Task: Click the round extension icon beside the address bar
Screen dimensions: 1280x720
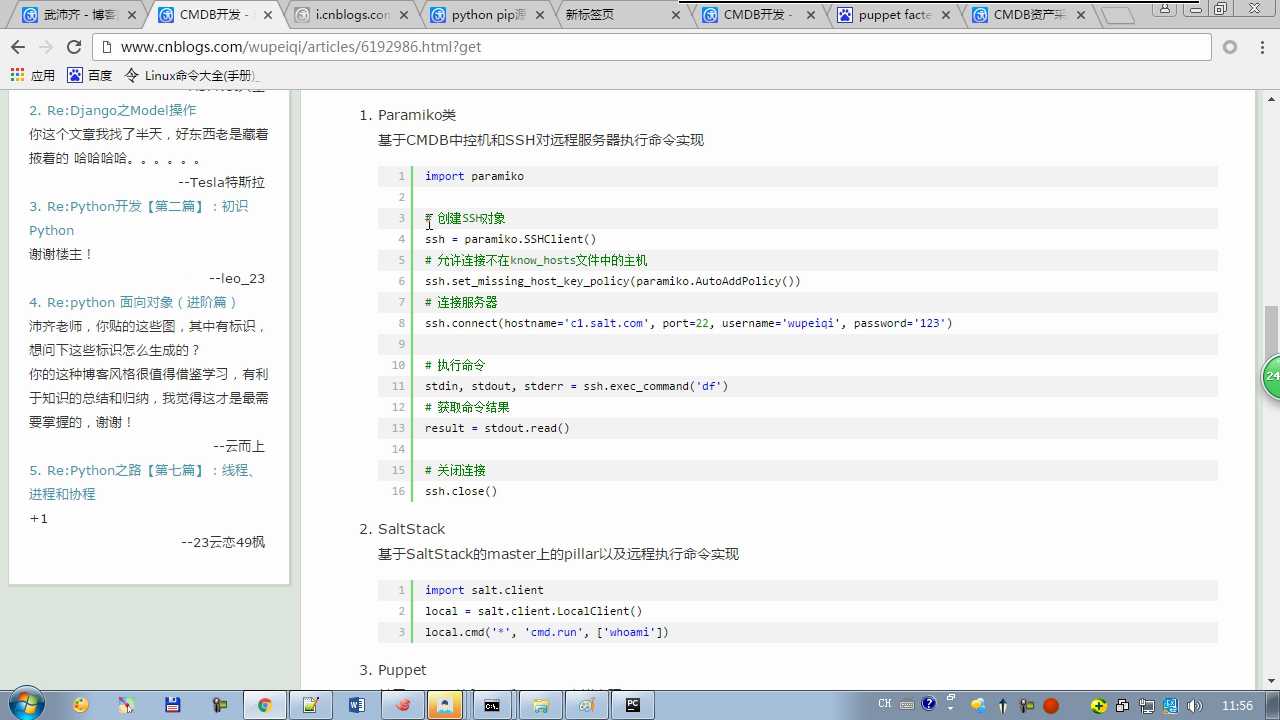Action: click(1230, 47)
